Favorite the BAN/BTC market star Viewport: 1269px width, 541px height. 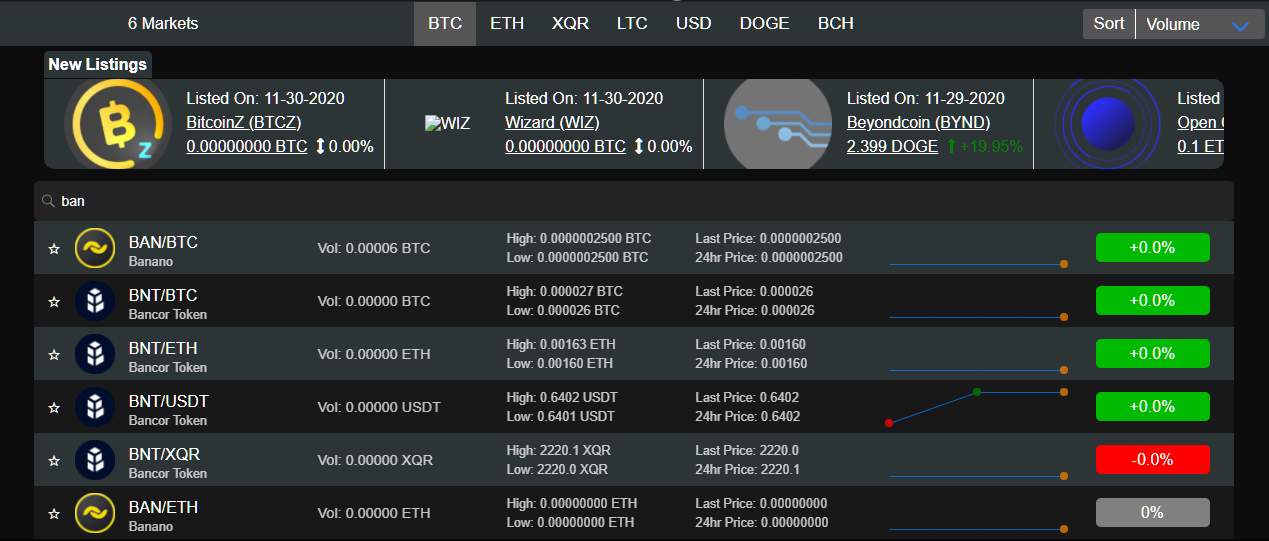(54, 248)
